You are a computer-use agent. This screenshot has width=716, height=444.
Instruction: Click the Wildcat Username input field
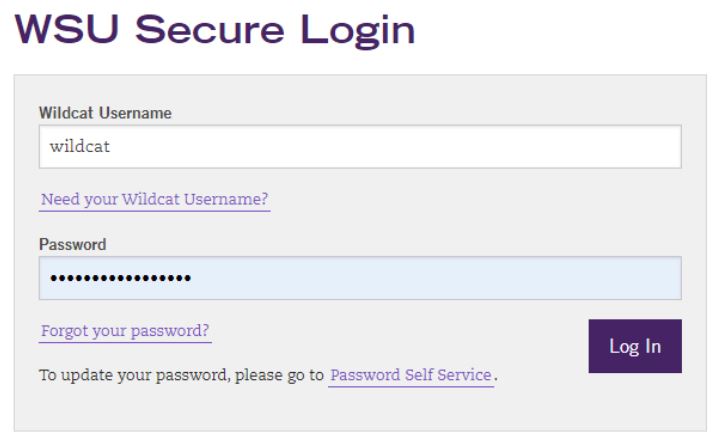click(360, 147)
